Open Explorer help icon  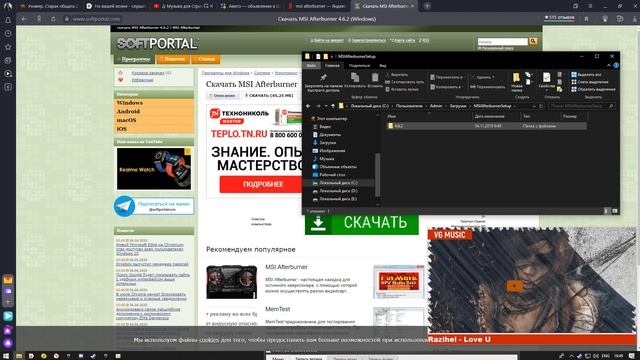[x=616, y=65]
